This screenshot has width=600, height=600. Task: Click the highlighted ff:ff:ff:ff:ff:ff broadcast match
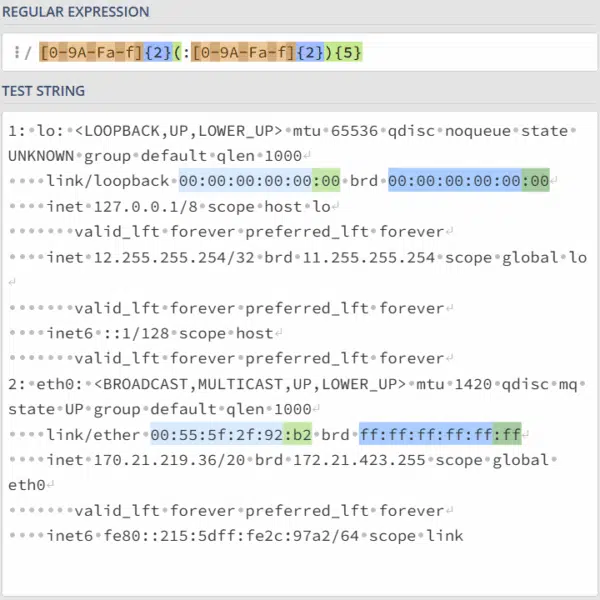click(440, 435)
